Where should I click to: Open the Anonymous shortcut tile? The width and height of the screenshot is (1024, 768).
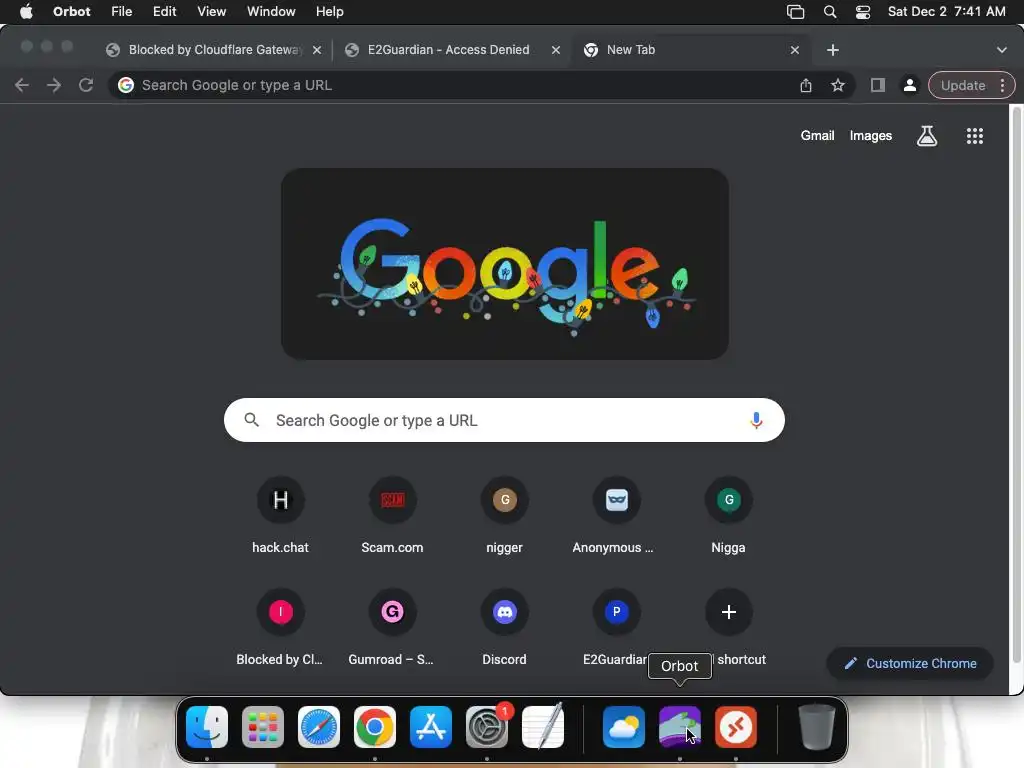616,516
